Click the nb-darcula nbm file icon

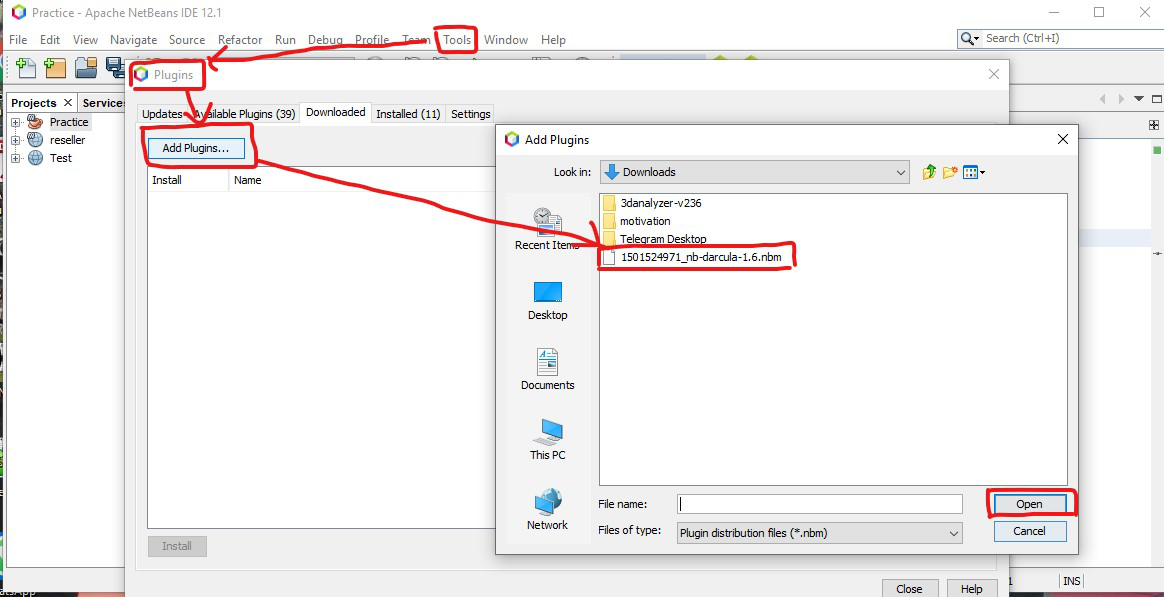(609, 257)
